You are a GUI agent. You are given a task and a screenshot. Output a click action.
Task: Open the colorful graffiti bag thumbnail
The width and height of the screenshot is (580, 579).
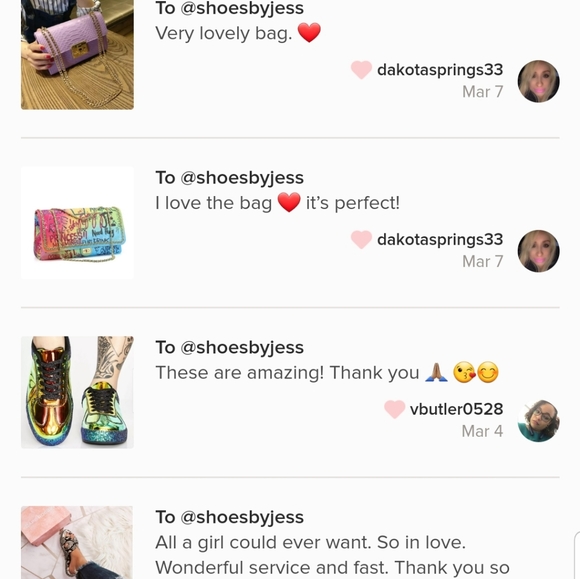point(77,223)
